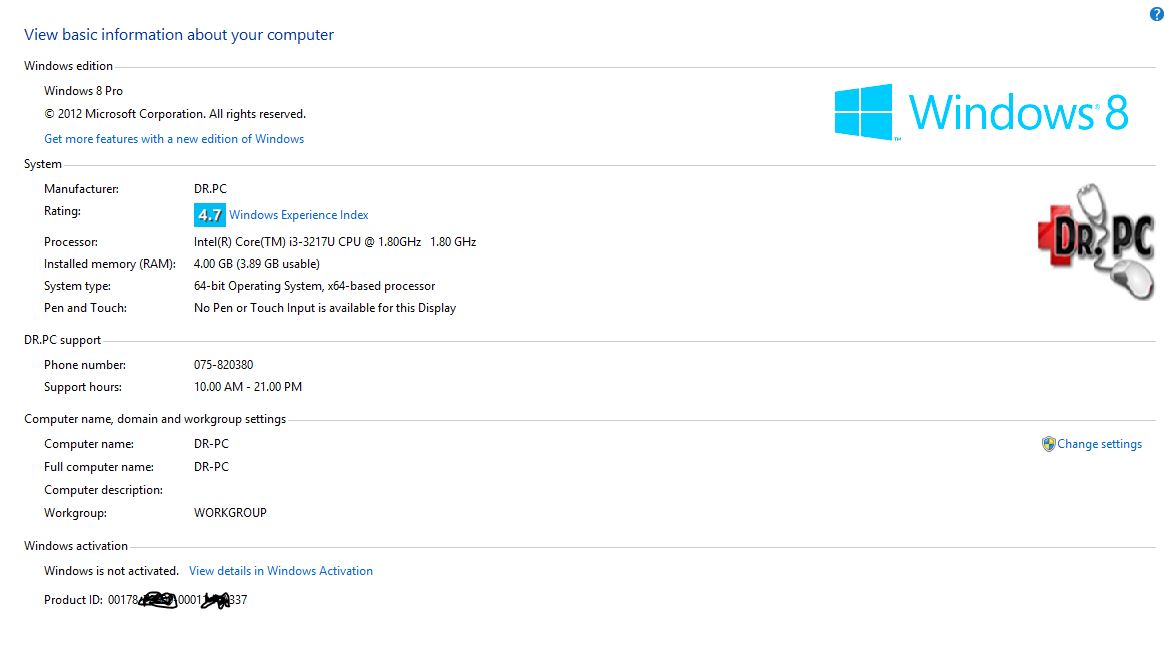Click the Phone number: label
1166x660 pixels.
[85, 365]
